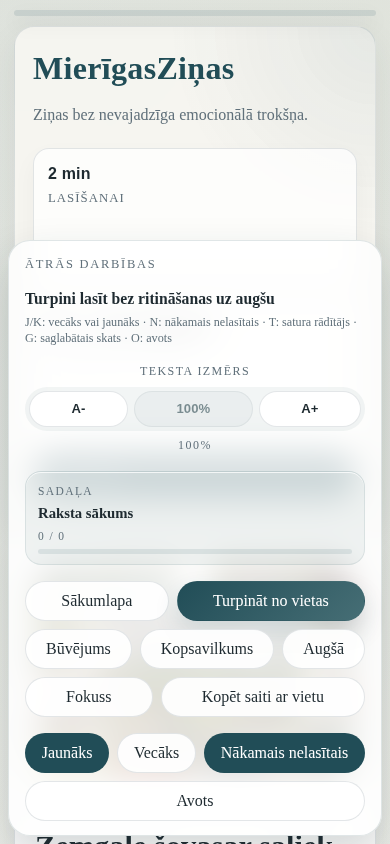The width and height of the screenshot is (390, 844).
Task: Reset text size via 100% button
Action: pos(194,409)
